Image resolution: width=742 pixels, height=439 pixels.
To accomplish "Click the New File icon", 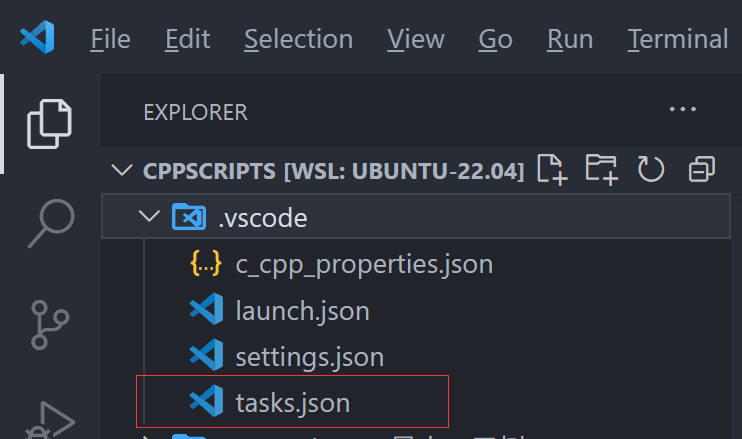I will pos(552,169).
